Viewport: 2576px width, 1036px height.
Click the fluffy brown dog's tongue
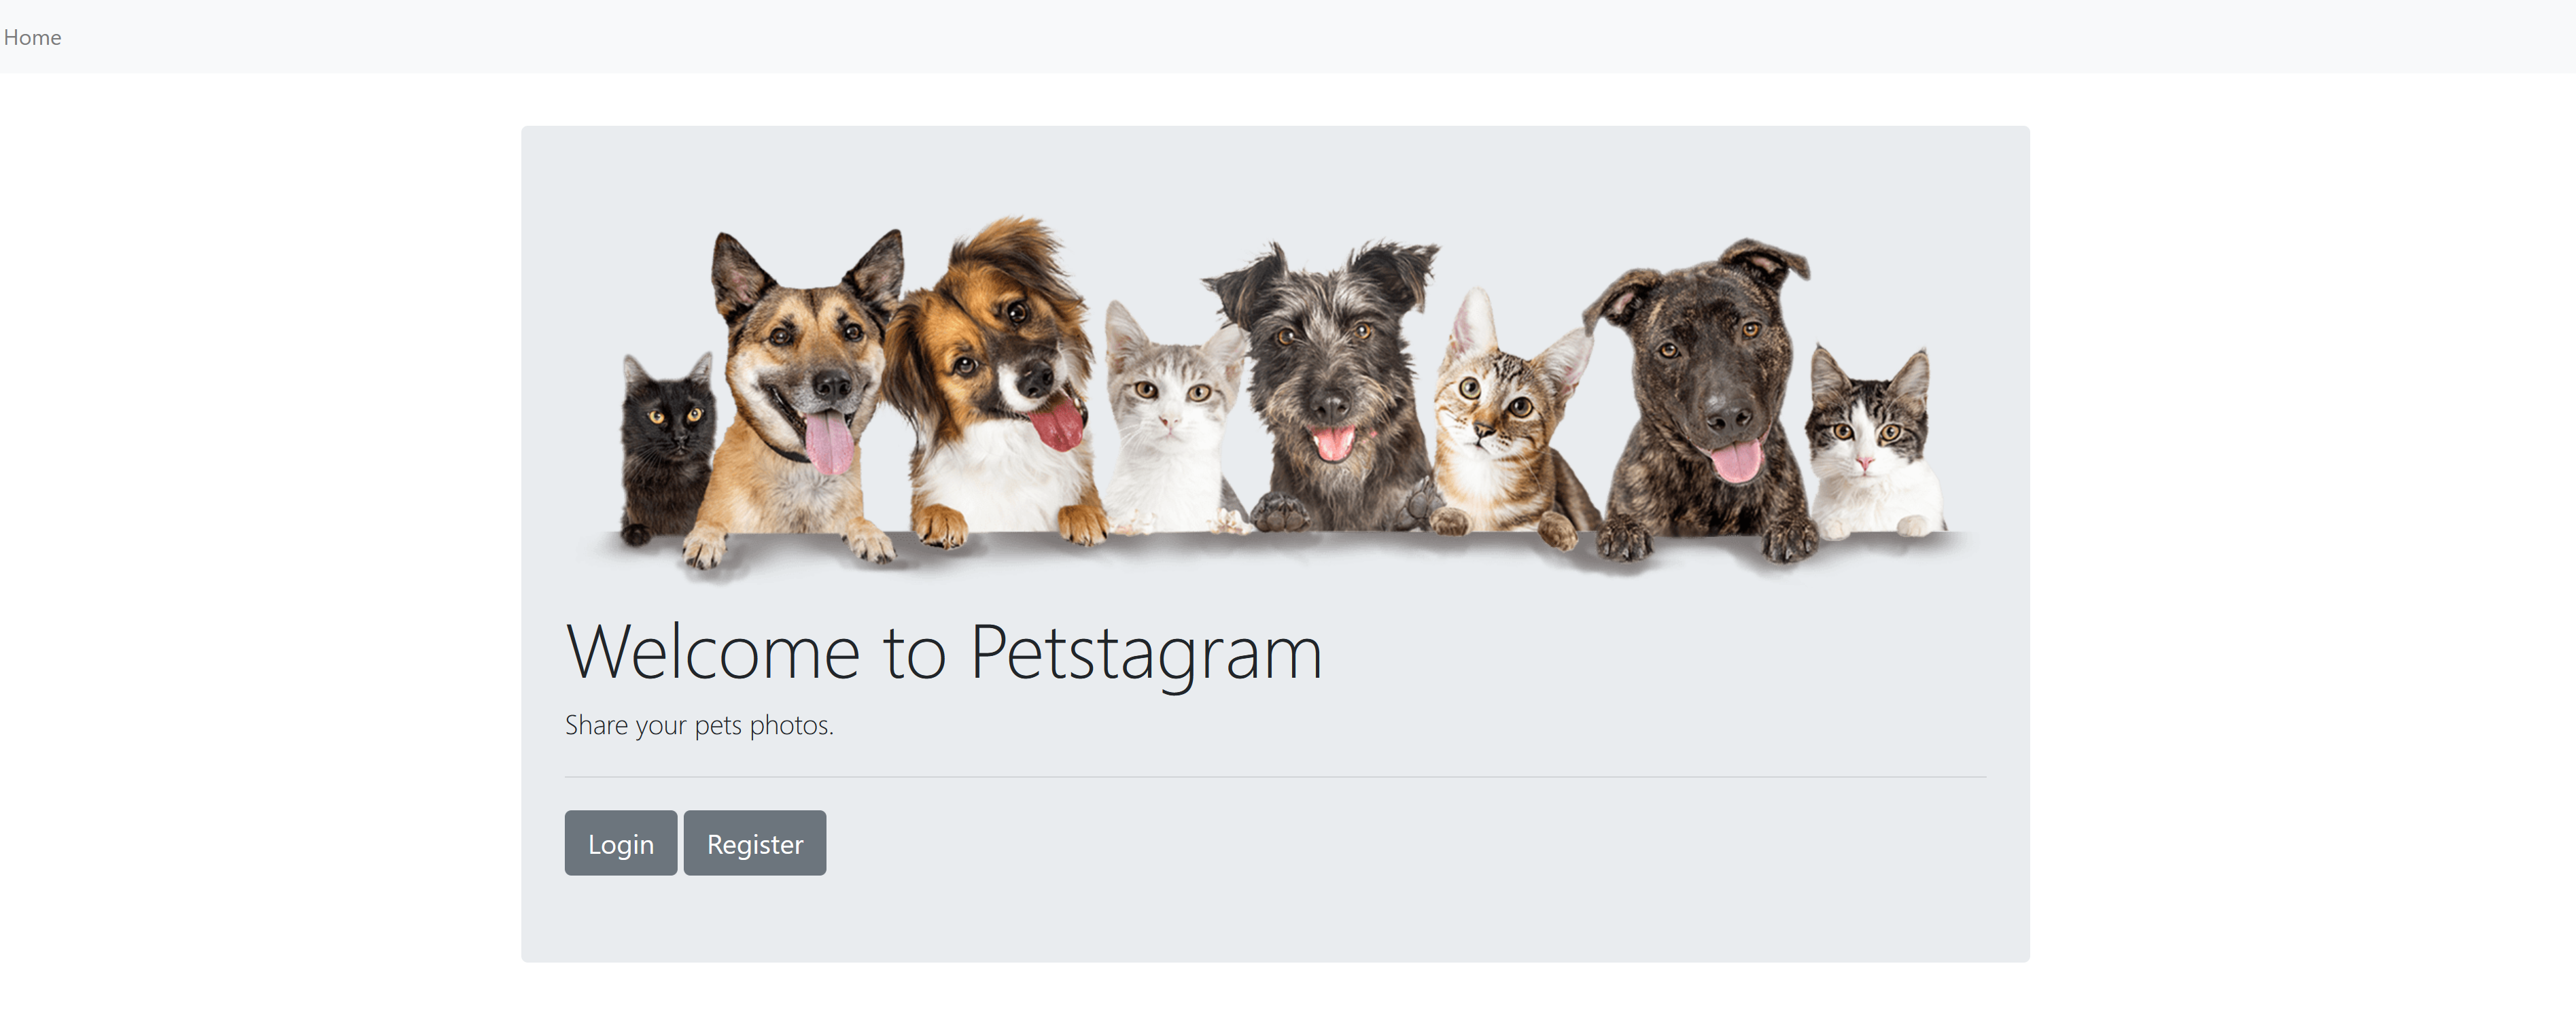pyautogui.click(x=1057, y=424)
